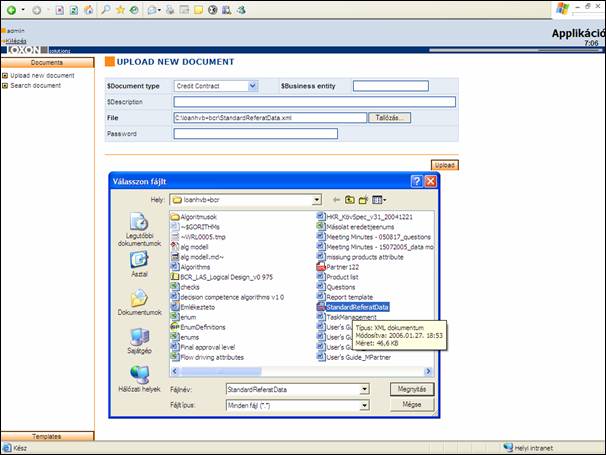Open the Hely folder location dropdown
The image size is (606, 455).
click(316, 199)
